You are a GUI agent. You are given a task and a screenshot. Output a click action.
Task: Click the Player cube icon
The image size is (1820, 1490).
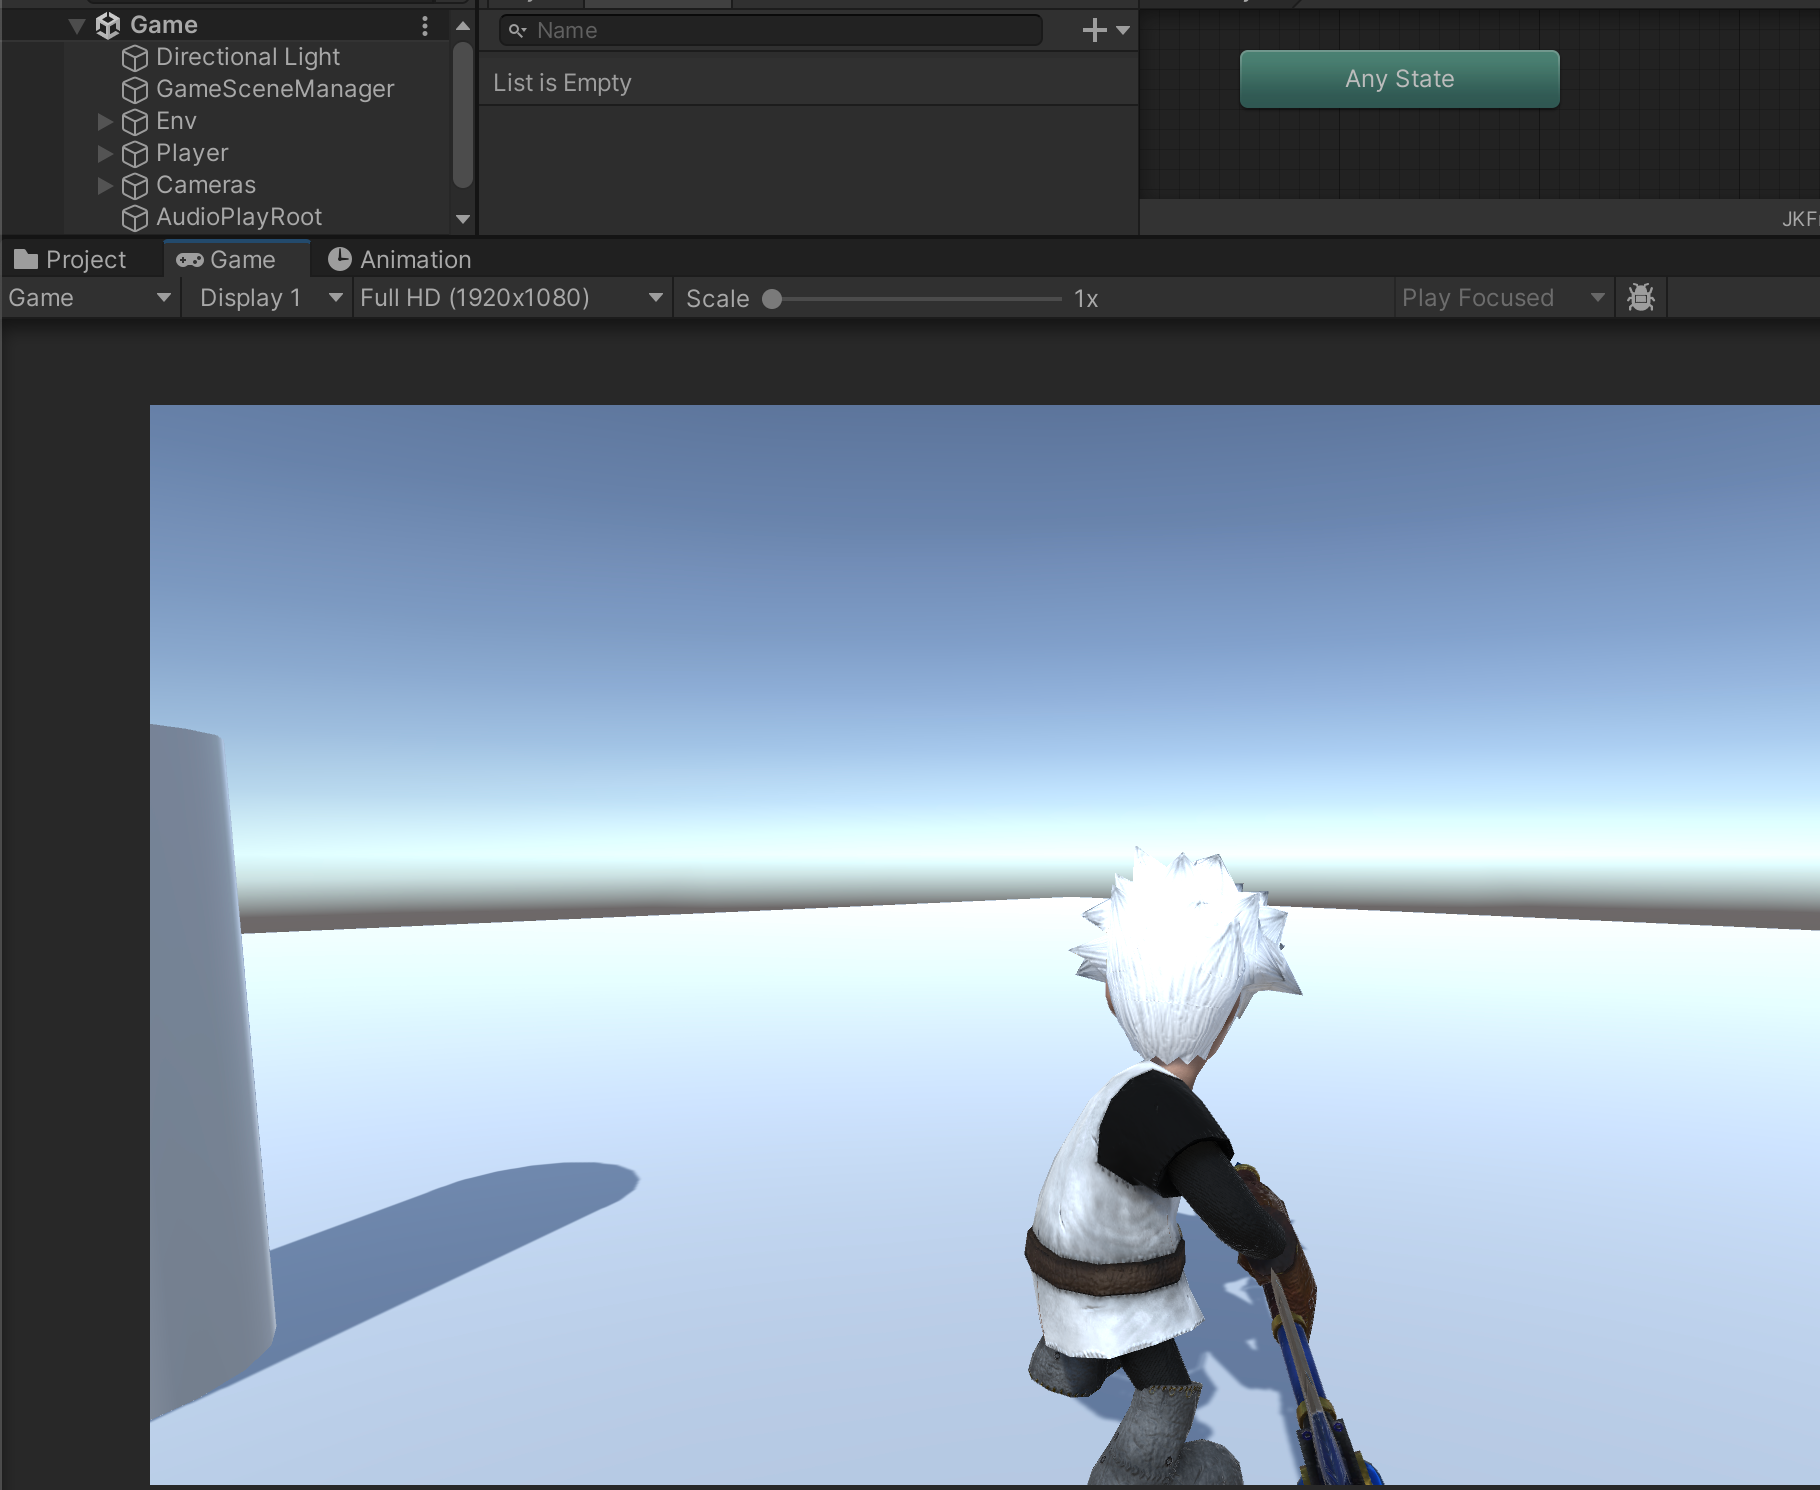pos(134,154)
